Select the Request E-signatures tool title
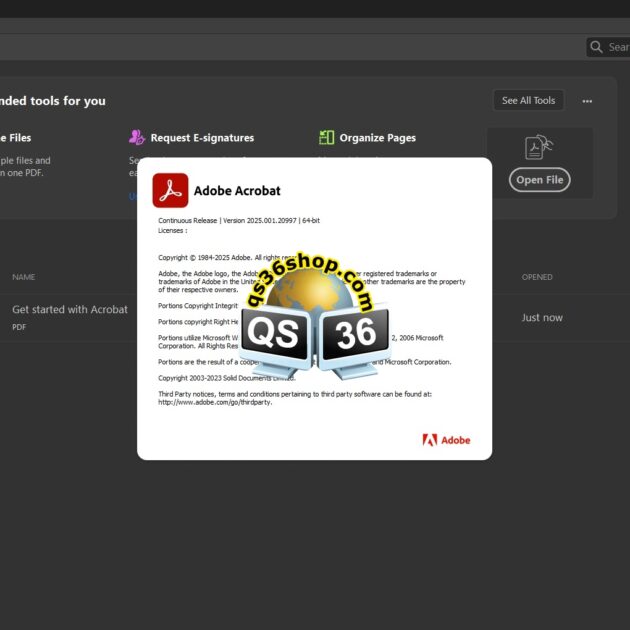The image size is (630, 630). point(202,138)
